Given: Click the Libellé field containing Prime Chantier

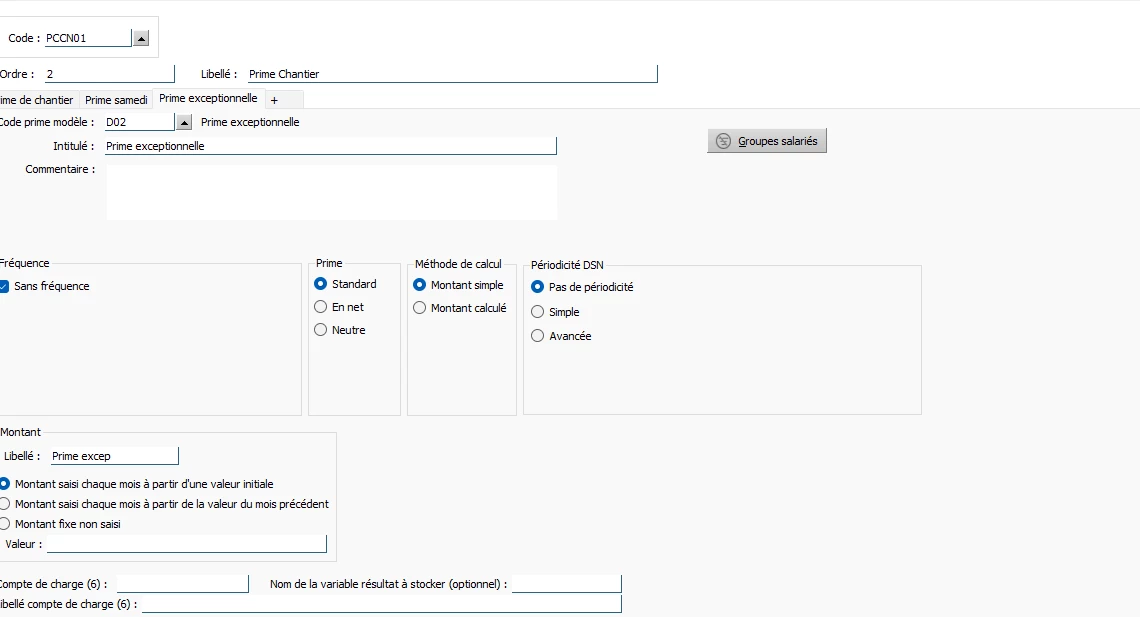Looking at the screenshot, I should (x=452, y=74).
